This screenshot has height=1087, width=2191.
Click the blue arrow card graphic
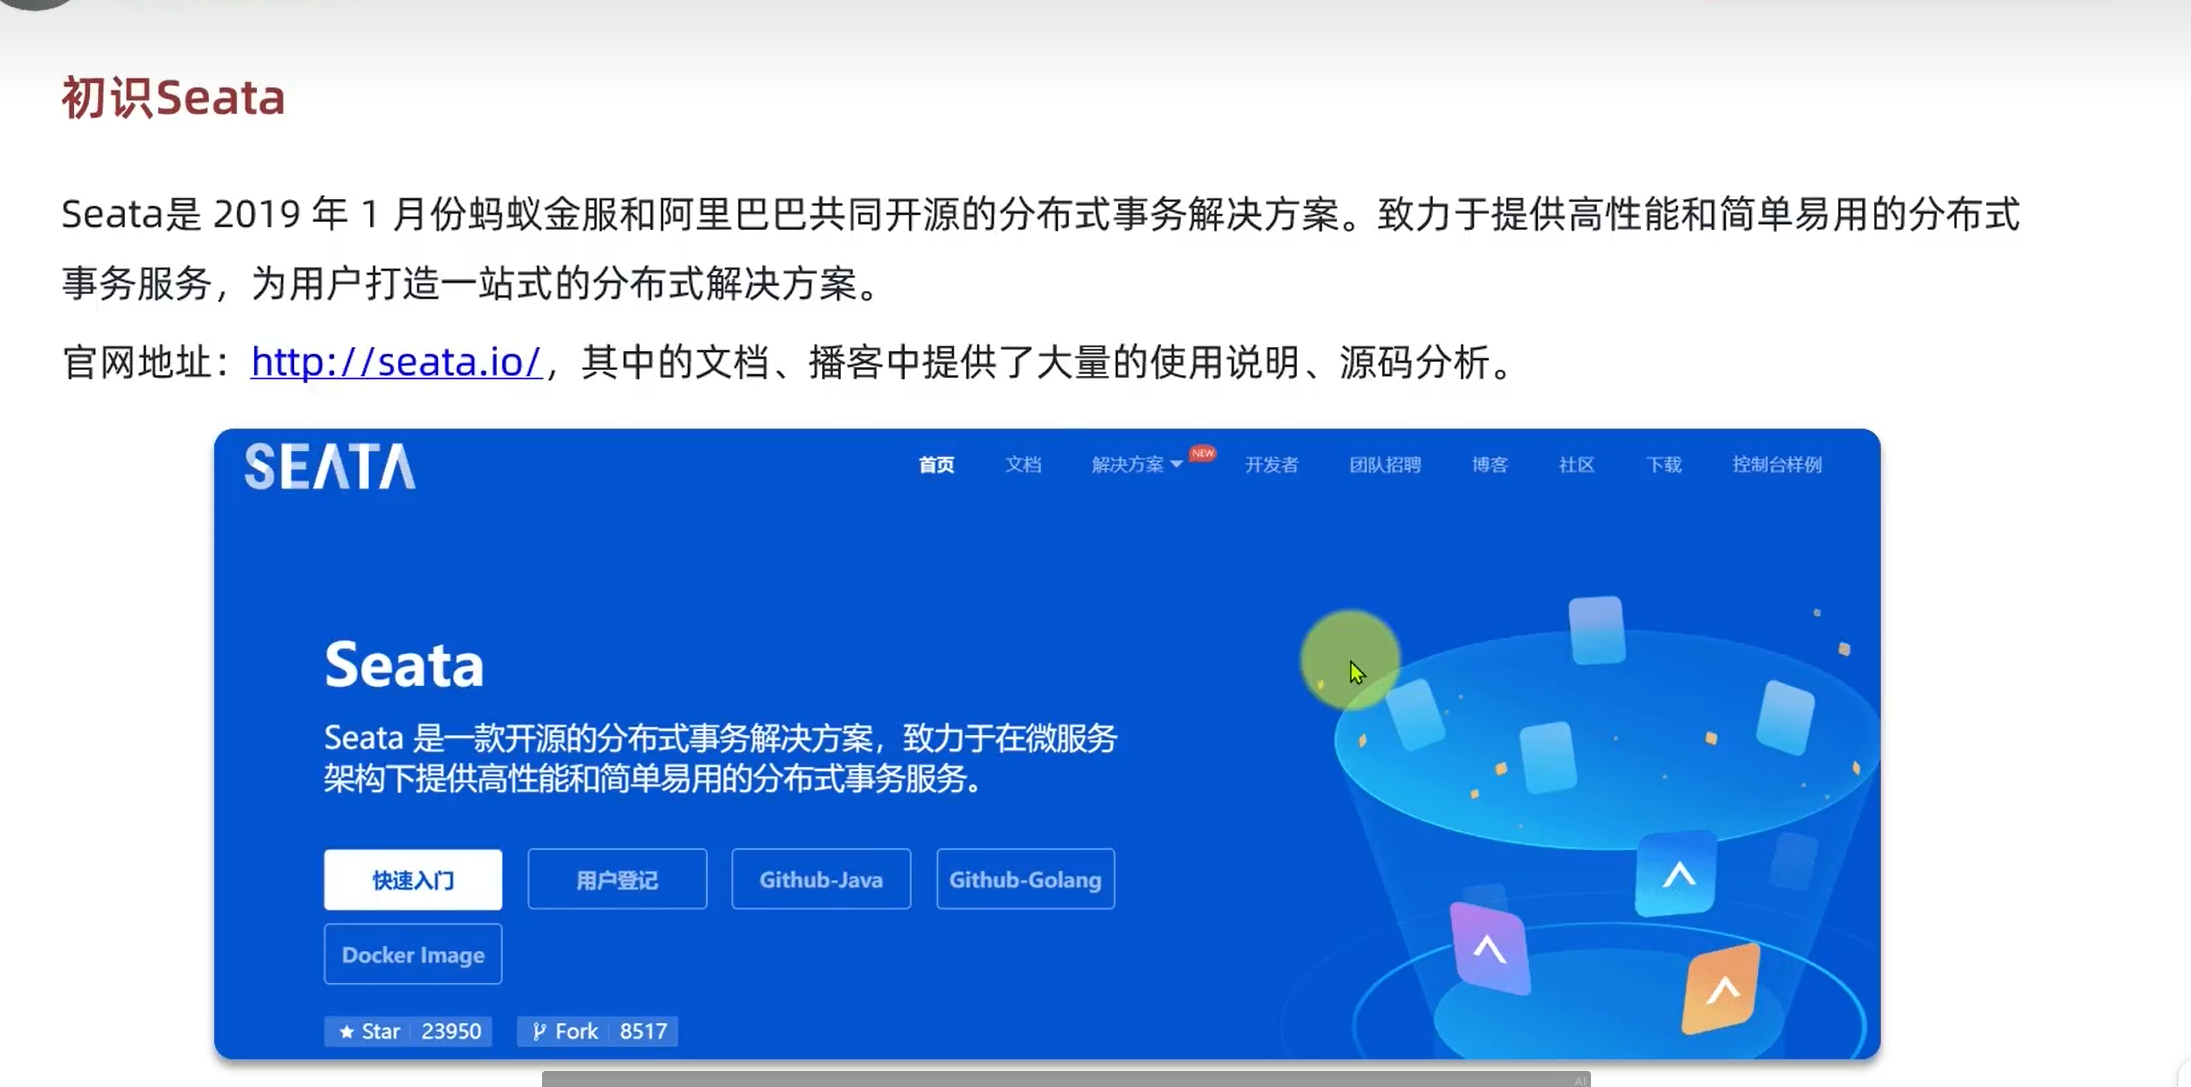1677,875
